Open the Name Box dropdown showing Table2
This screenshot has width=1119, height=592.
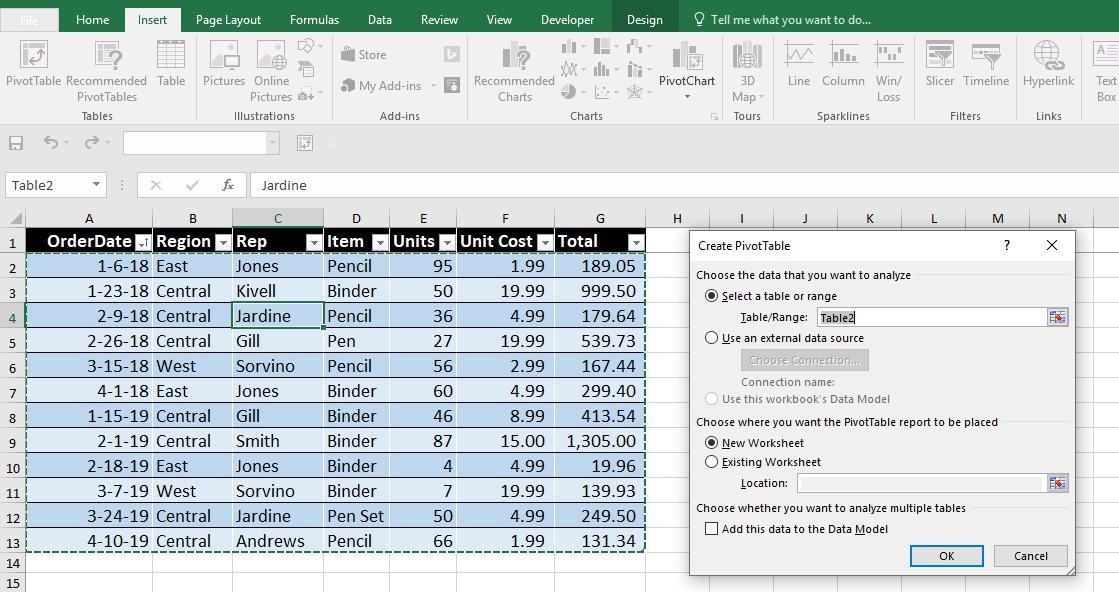coord(97,185)
